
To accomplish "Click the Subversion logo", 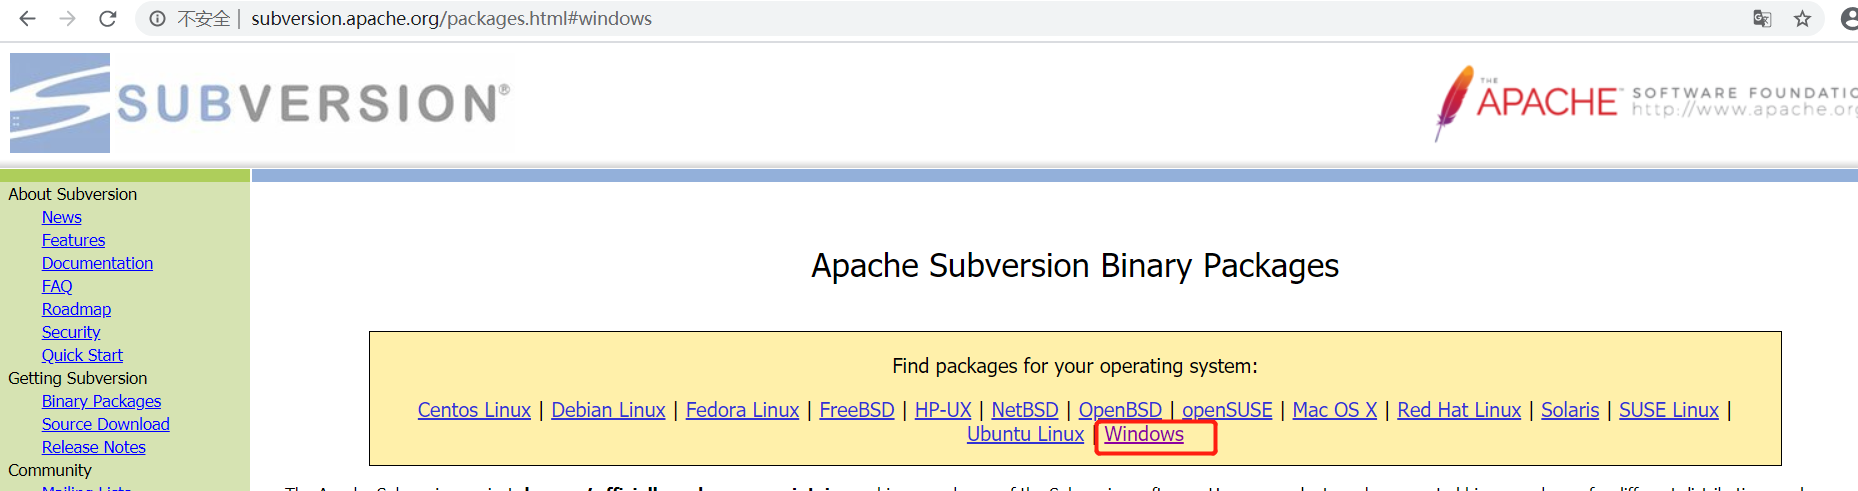I will click(260, 103).
